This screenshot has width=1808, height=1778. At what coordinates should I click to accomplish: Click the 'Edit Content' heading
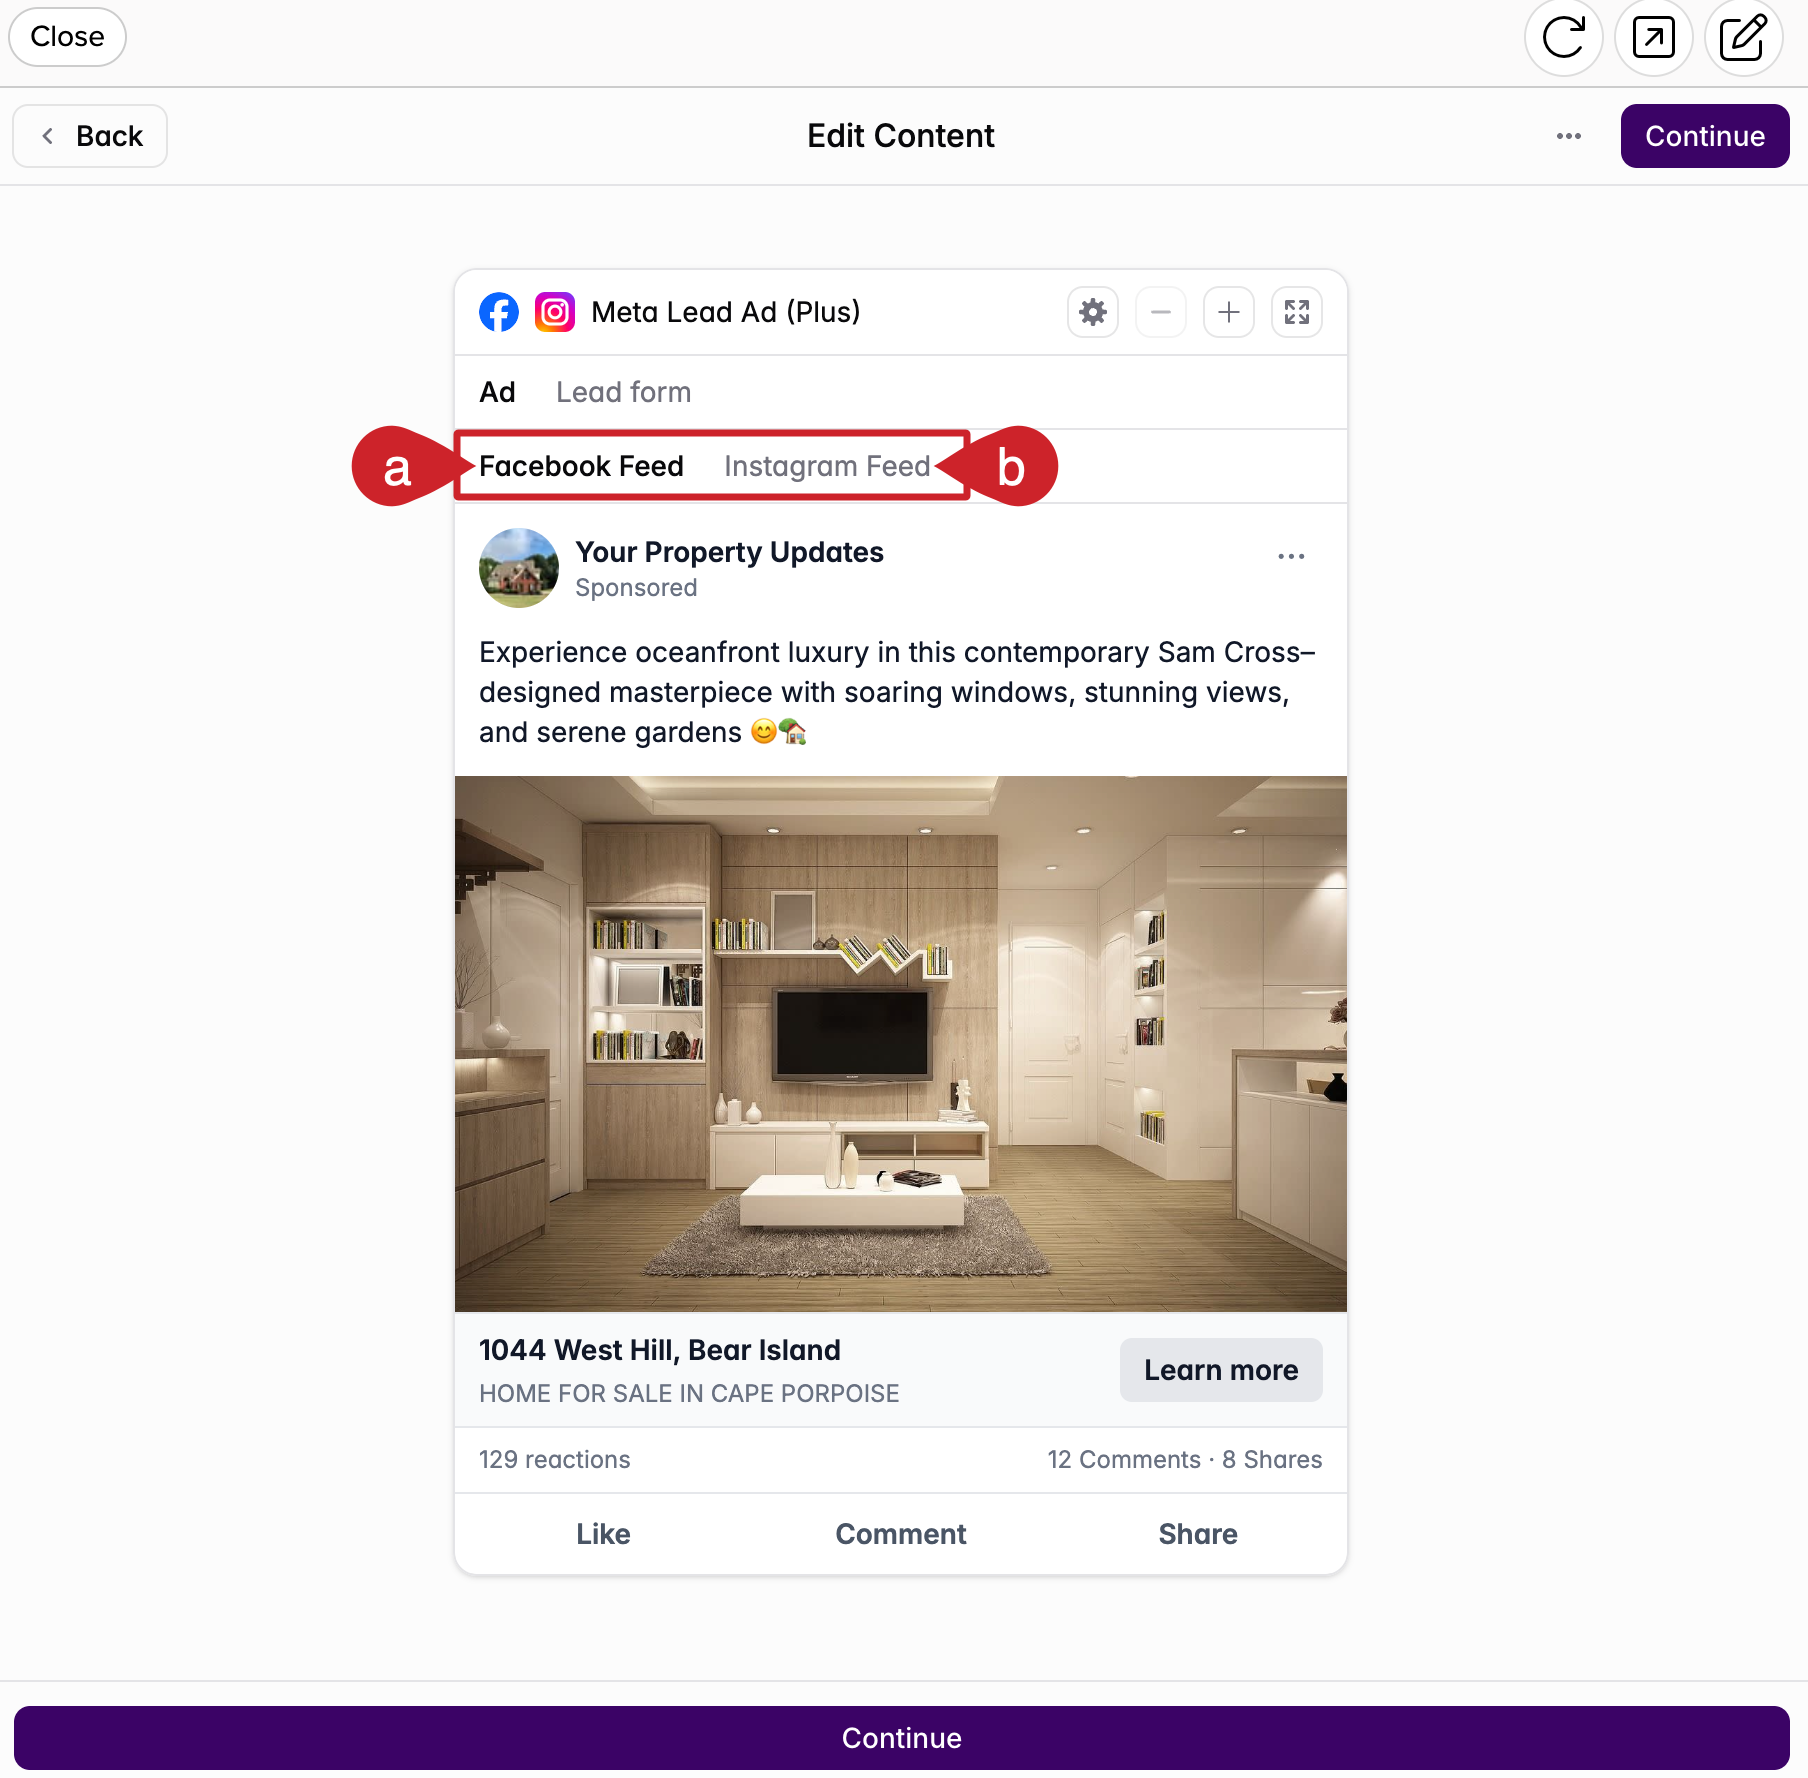pos(901,136)
